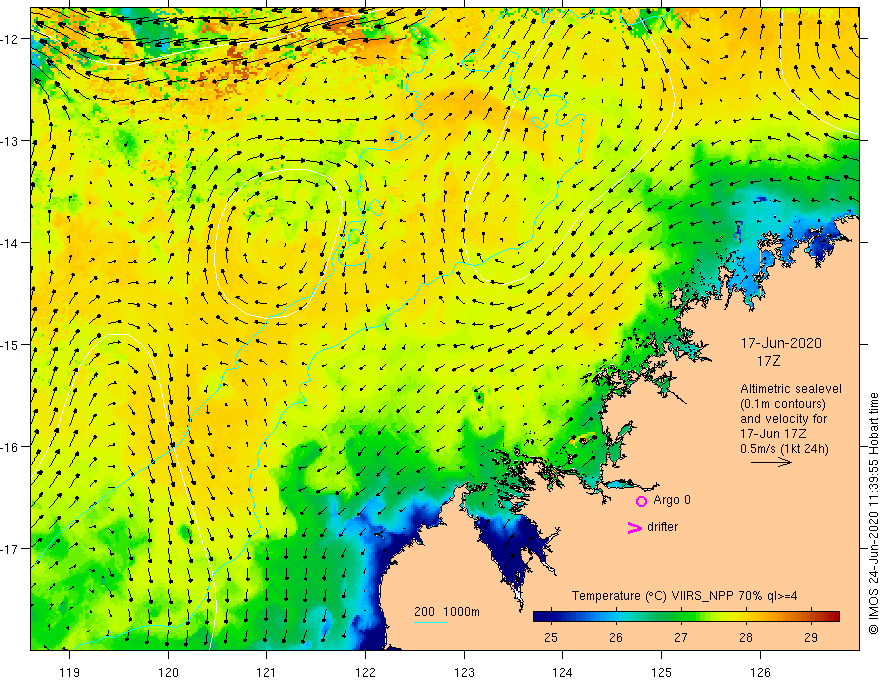This screenshot has width=880, height=680.
Task: Click latitude axis label '-14'
Action: 10,243
